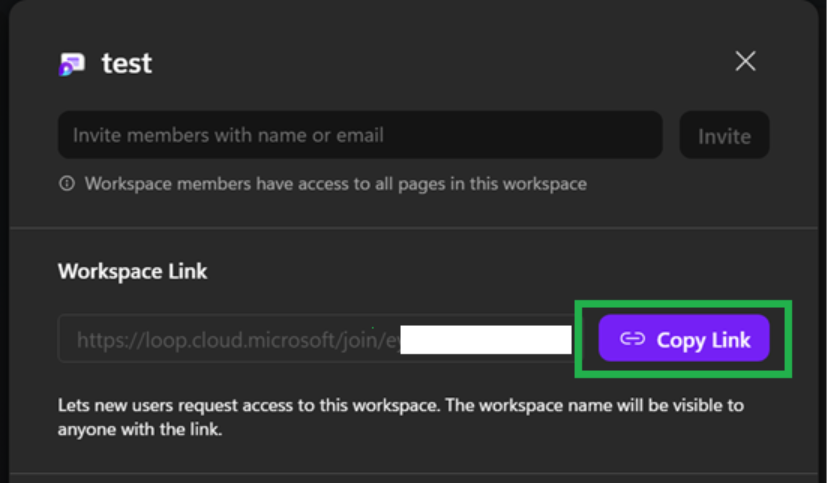Image resolution: width=831 pixels, height=483 pixels.
Task: Click the white redacted part of the link
Action: 486,339
